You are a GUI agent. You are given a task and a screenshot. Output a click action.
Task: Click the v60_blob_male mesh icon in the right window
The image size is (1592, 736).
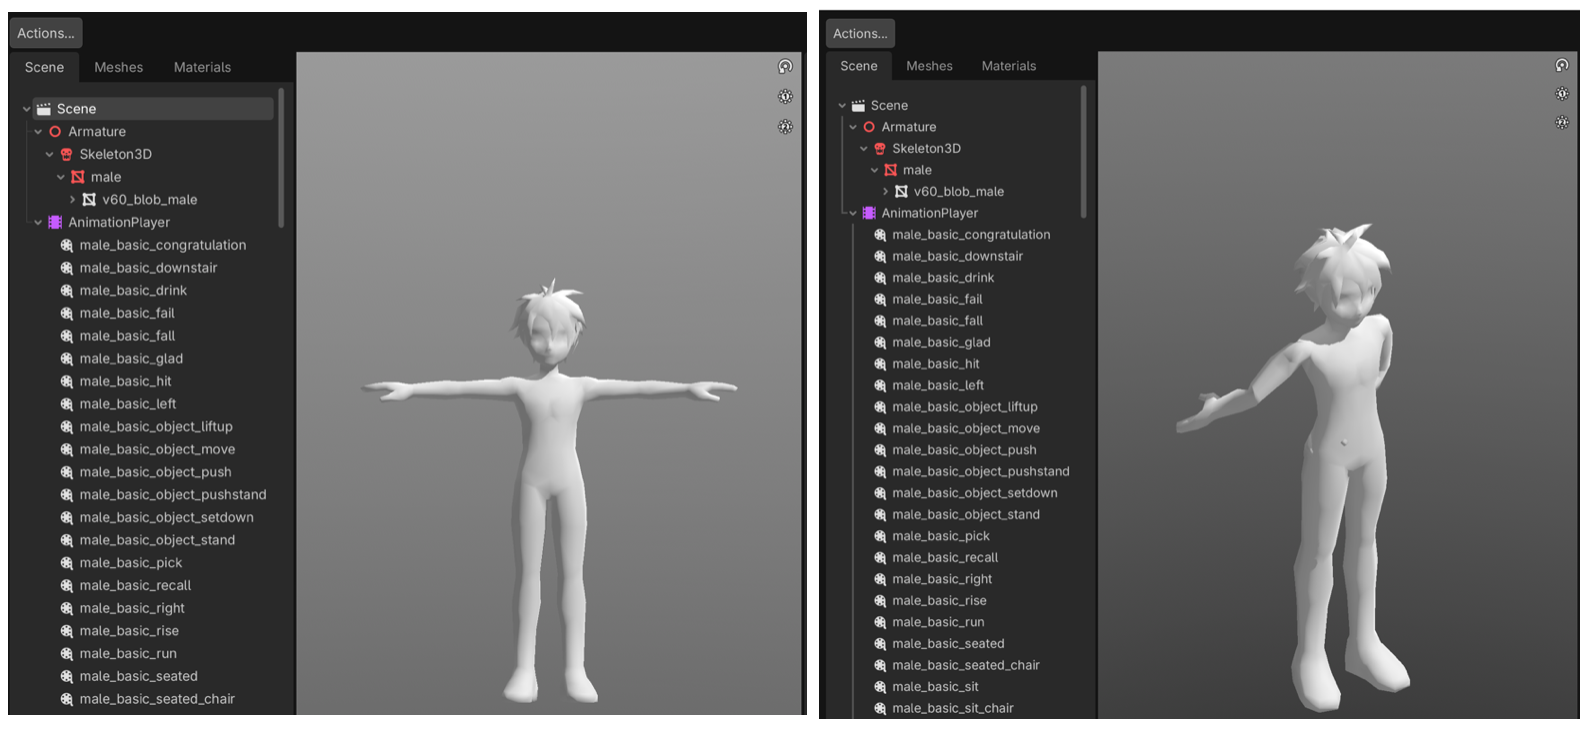pos(901,192)
